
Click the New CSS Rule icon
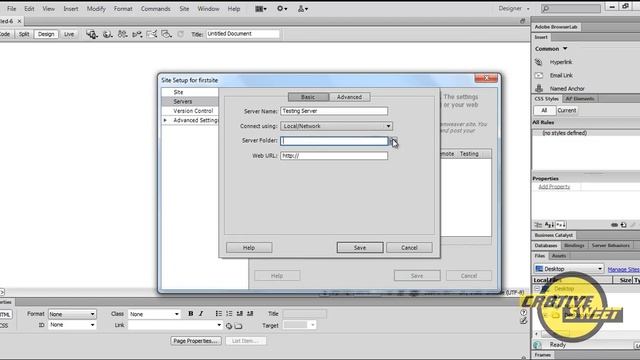pos(623,225)
